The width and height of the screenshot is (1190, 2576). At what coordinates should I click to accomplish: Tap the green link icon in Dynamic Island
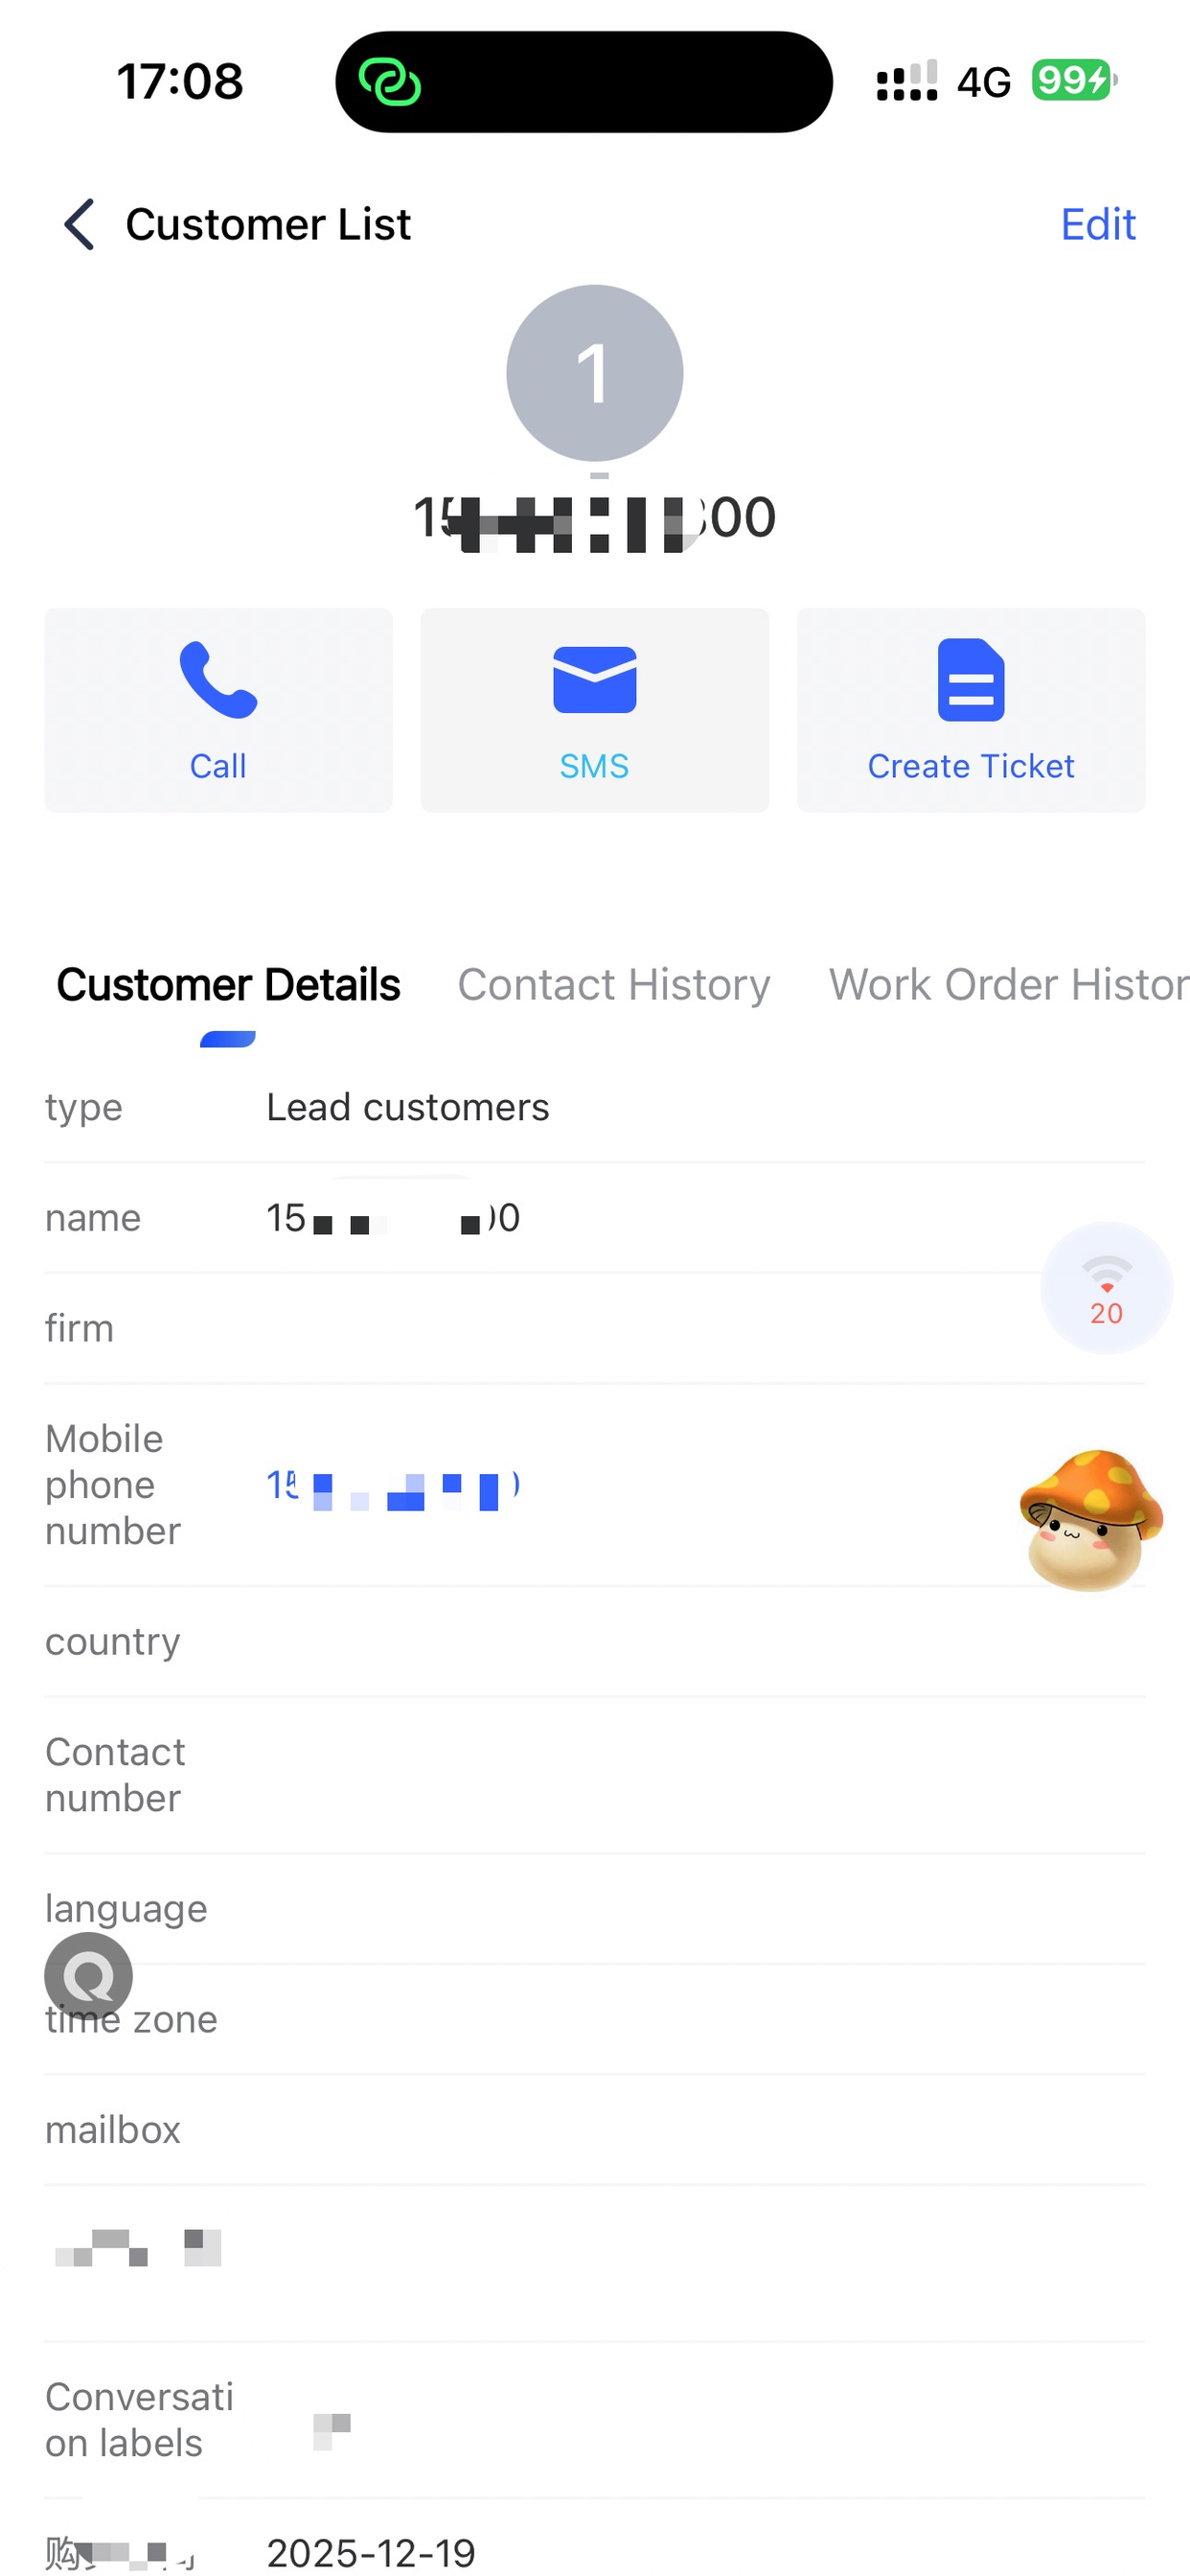390,82
